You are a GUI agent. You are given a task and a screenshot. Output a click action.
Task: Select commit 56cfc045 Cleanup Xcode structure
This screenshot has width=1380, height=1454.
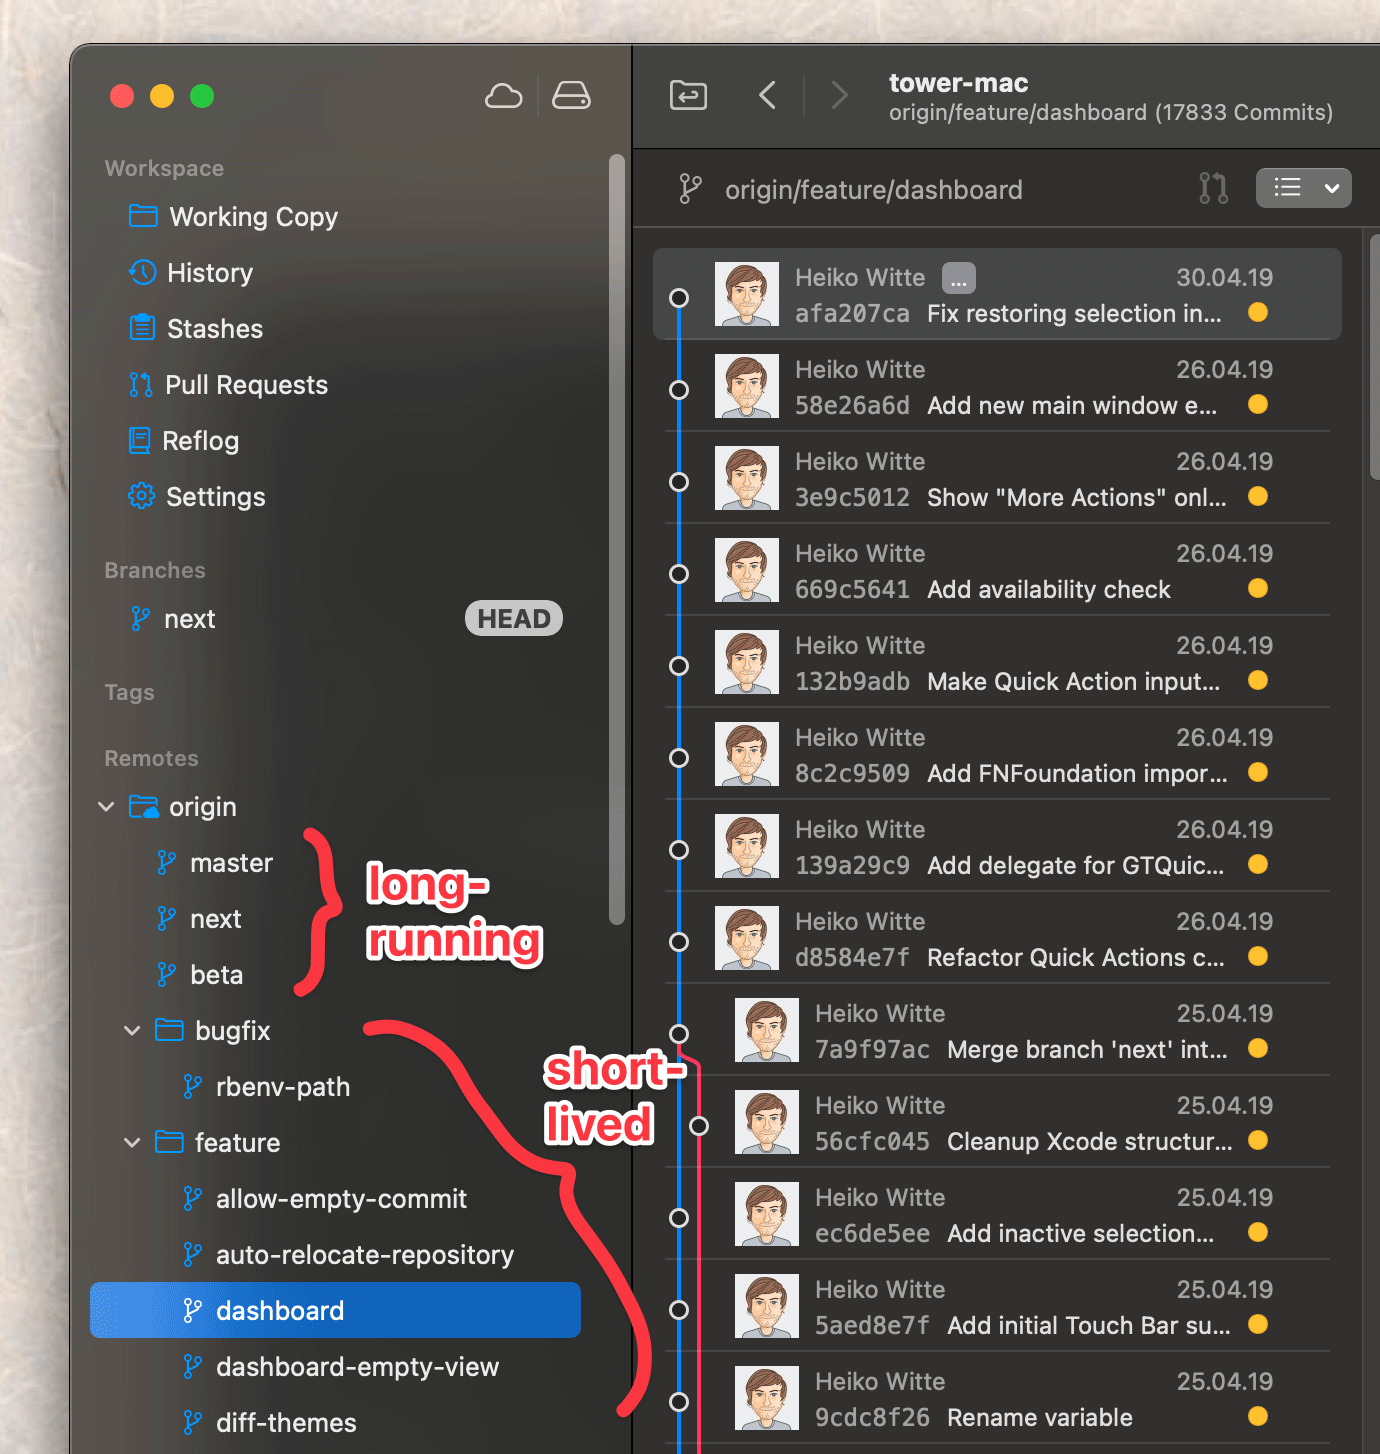click(x=997, y=1122)
